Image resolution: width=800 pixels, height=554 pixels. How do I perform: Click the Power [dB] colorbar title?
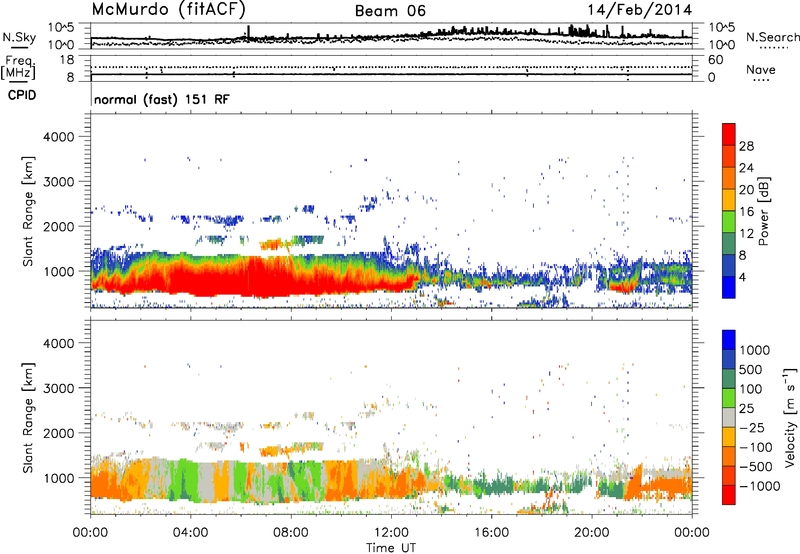[763, 211]
